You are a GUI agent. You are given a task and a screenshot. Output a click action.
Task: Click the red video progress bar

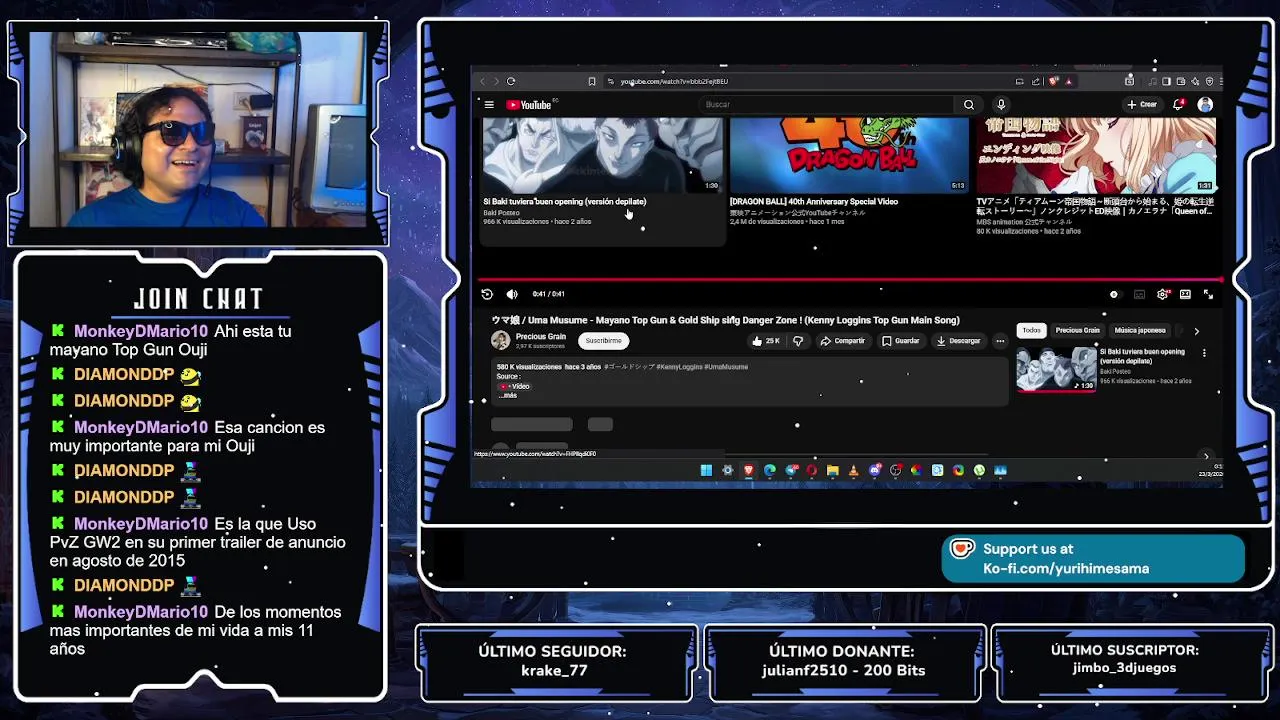coord(849,281)
